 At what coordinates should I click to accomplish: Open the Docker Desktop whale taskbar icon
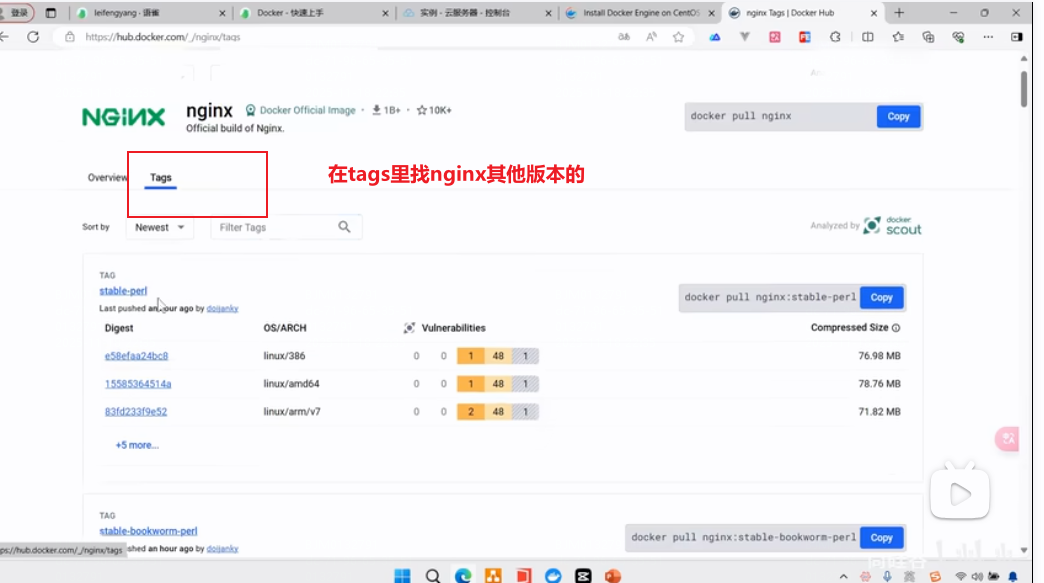[x=553, y=576]
